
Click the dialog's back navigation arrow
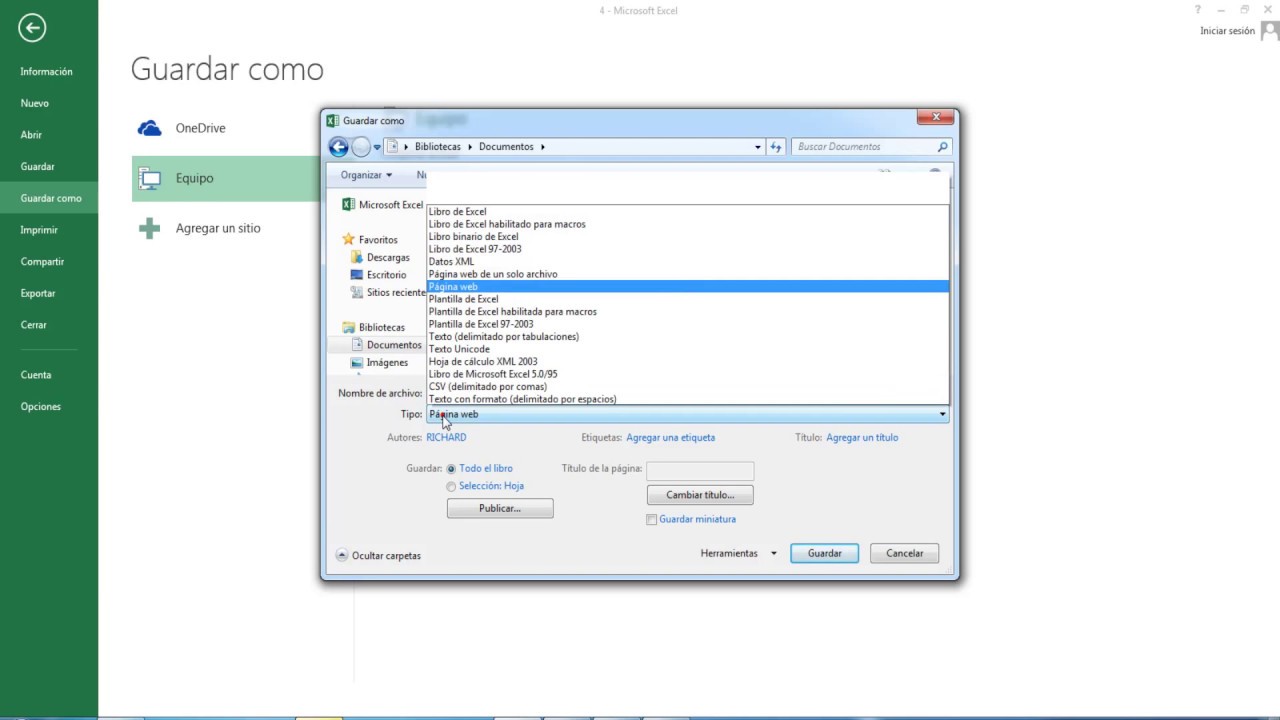[x=338, y=147]
